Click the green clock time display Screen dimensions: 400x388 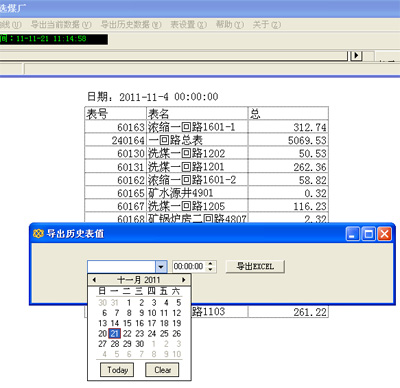(54, 39)
